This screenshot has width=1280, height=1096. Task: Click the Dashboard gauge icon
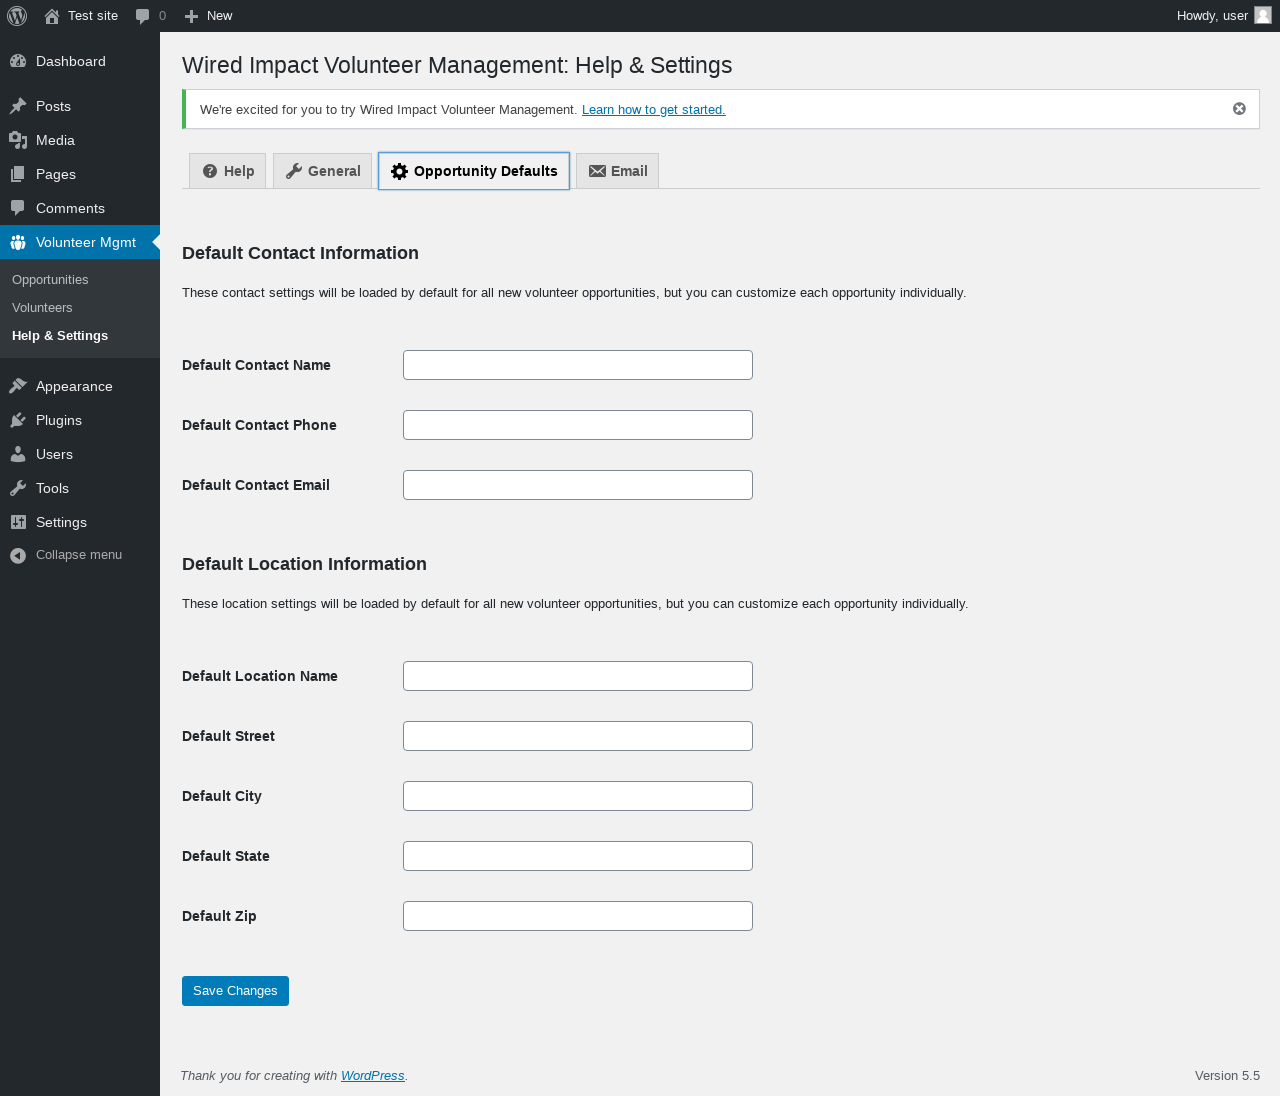[18, 61]
